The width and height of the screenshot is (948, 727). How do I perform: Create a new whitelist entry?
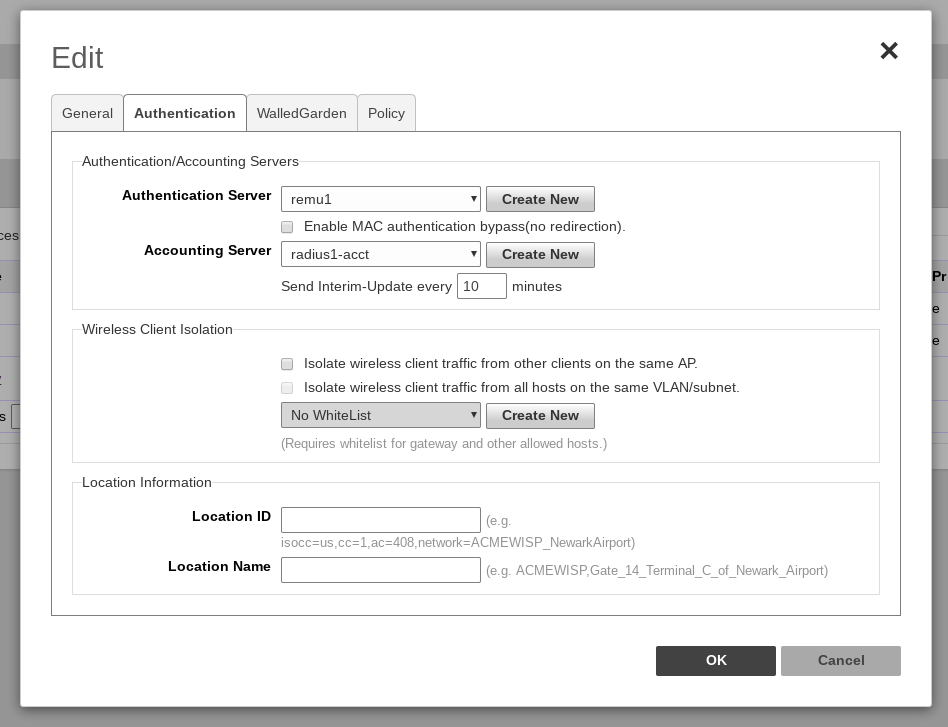(540, 415)
